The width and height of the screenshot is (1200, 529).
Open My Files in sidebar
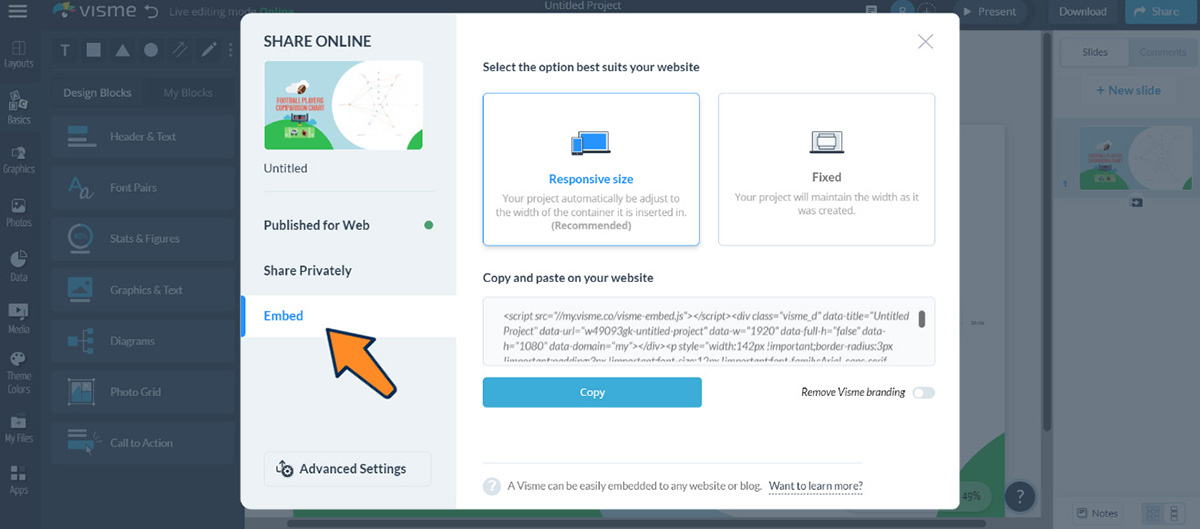pyautogui.click(x=18, y=428)
